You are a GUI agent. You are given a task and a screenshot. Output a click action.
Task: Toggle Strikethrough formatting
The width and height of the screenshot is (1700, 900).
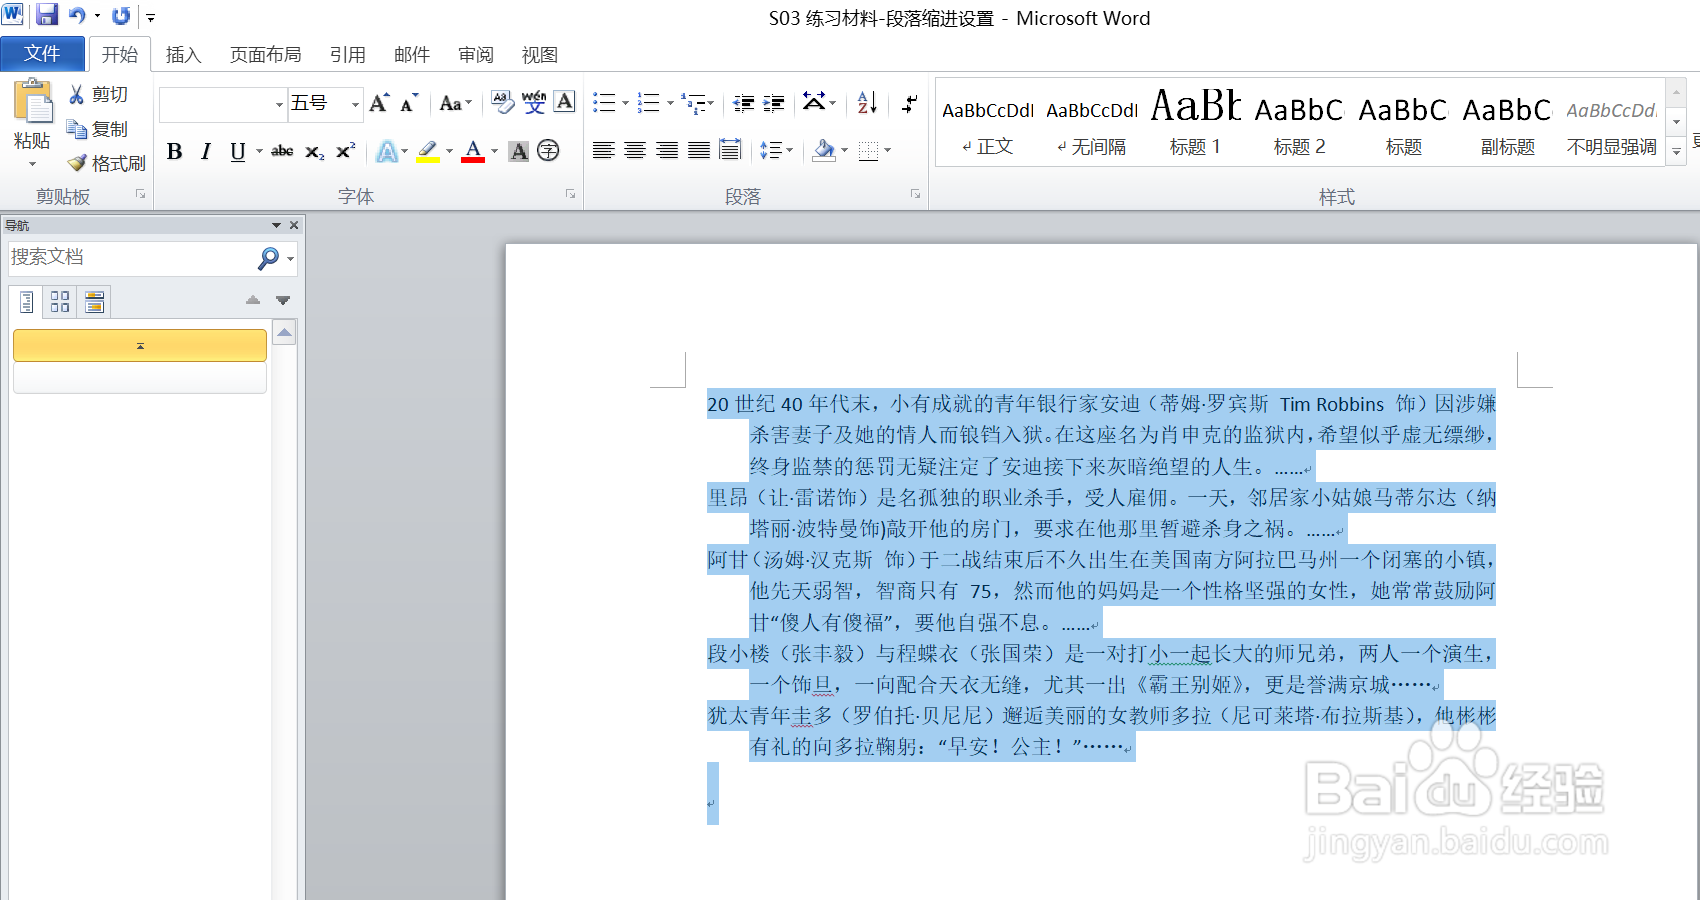point(282,151)
